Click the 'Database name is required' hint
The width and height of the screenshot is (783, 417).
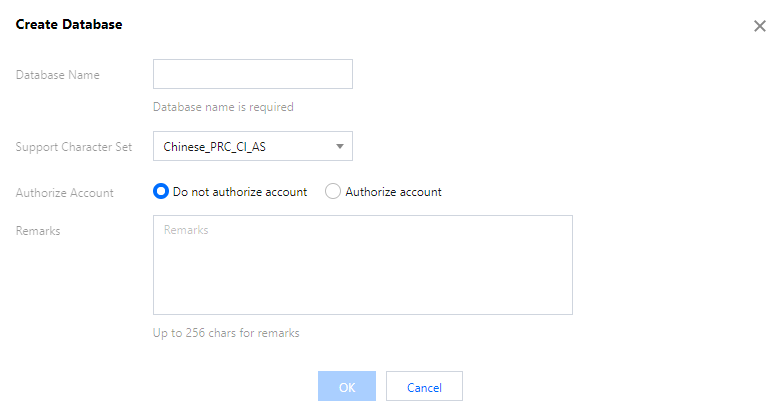223,107
